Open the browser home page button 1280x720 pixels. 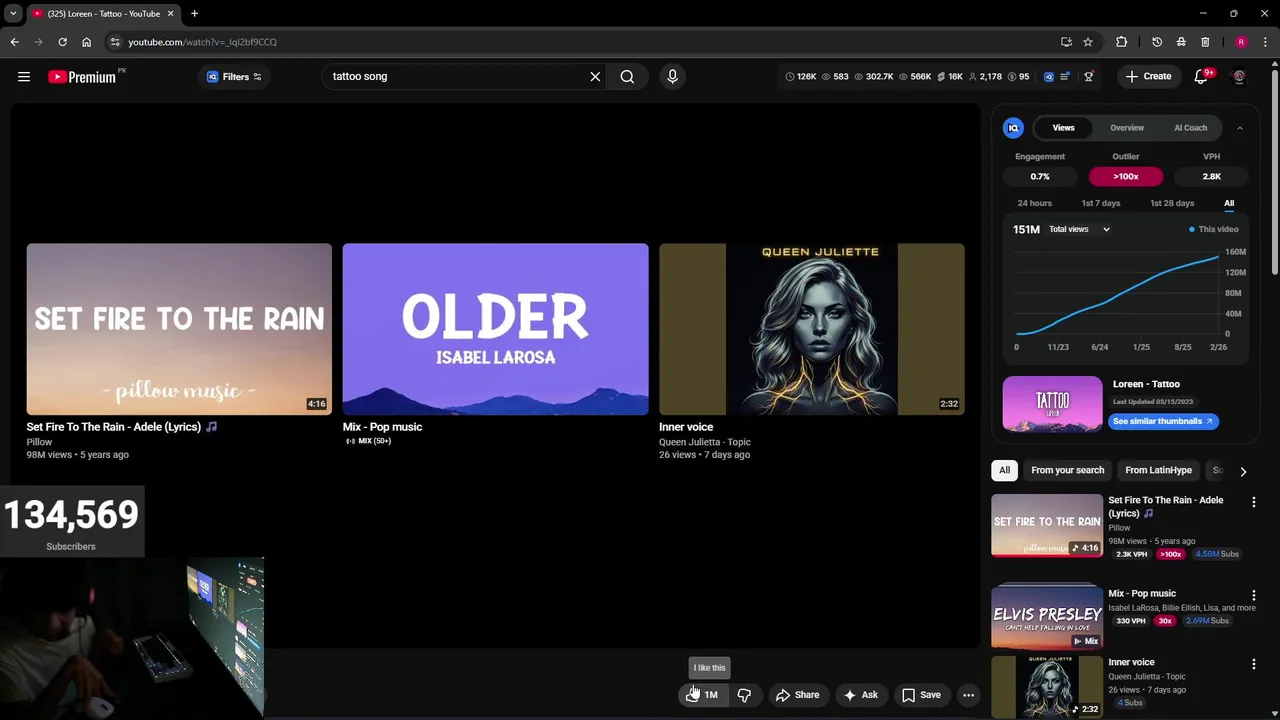coord(86,42)
